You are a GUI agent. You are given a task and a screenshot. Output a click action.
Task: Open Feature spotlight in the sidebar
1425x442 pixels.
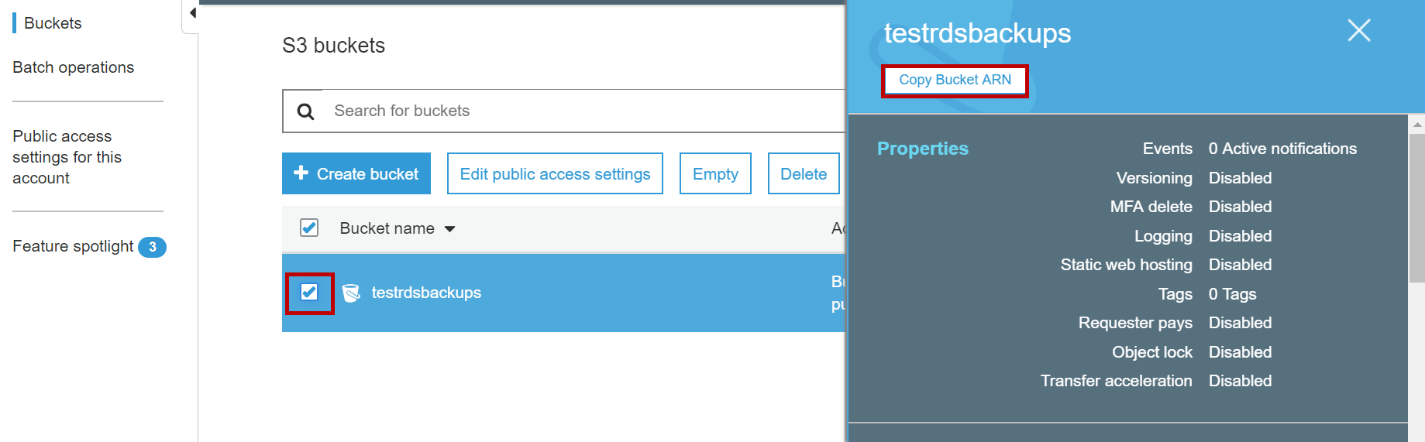click(x=73, y=247)
